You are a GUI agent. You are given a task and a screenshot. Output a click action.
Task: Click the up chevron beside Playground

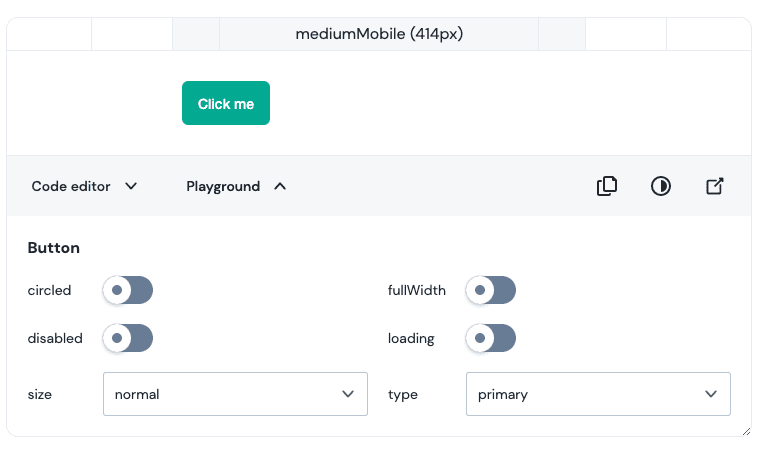280,186
